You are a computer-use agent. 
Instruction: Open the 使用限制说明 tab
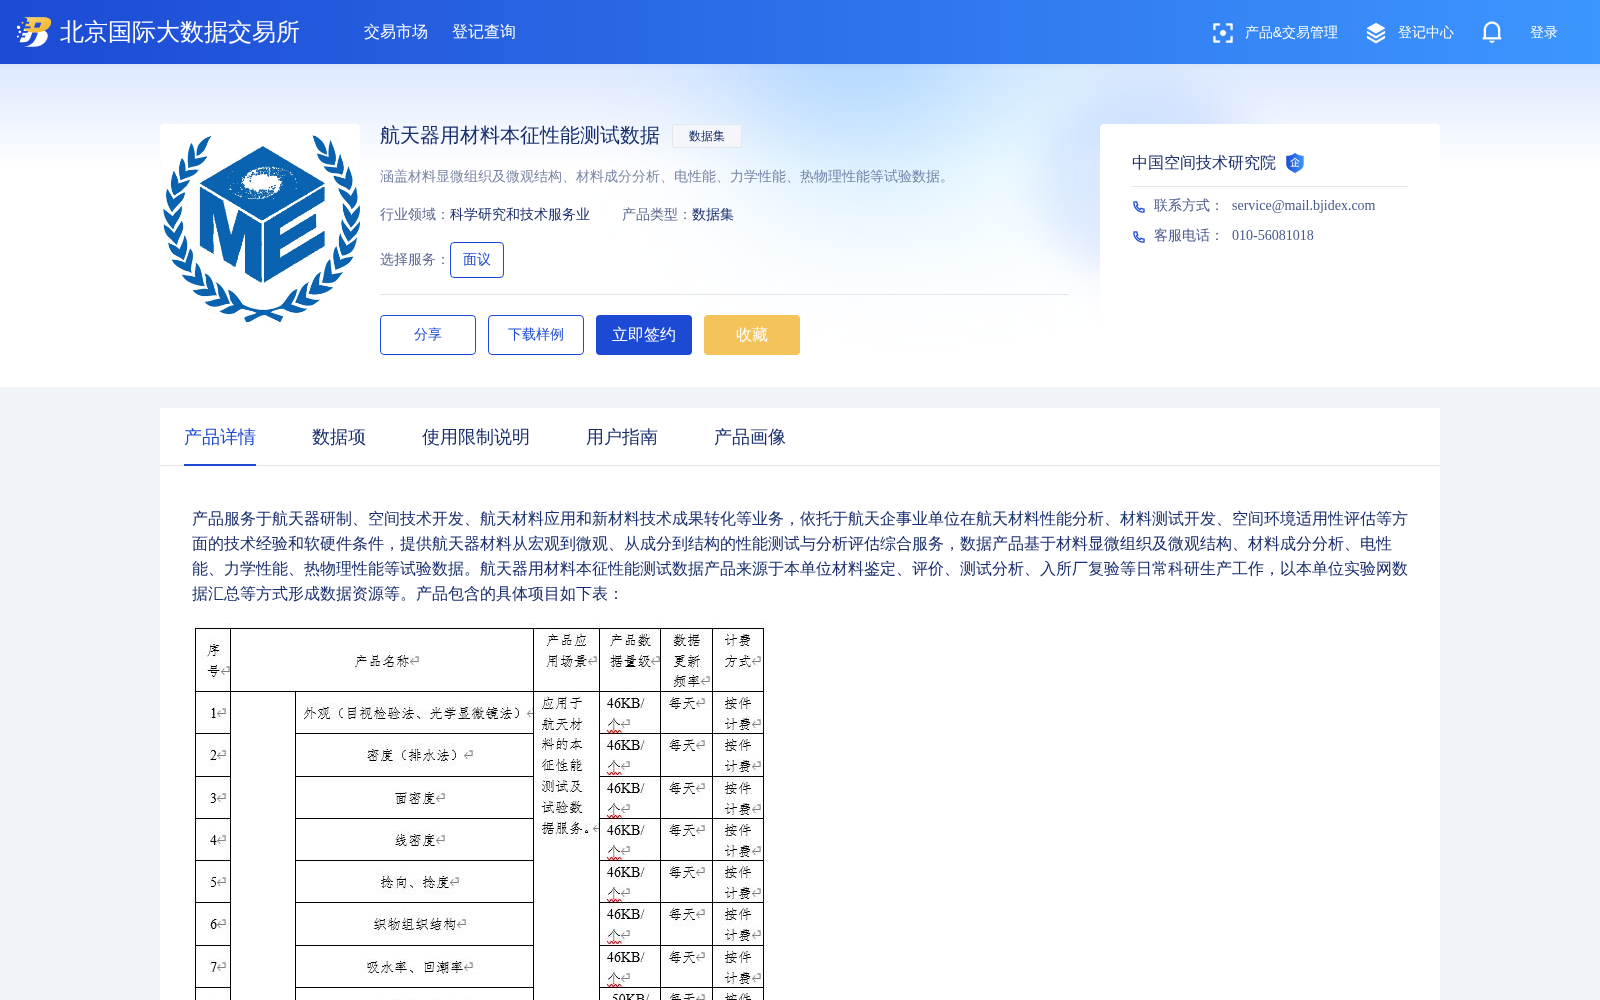(x=476, y=437)
